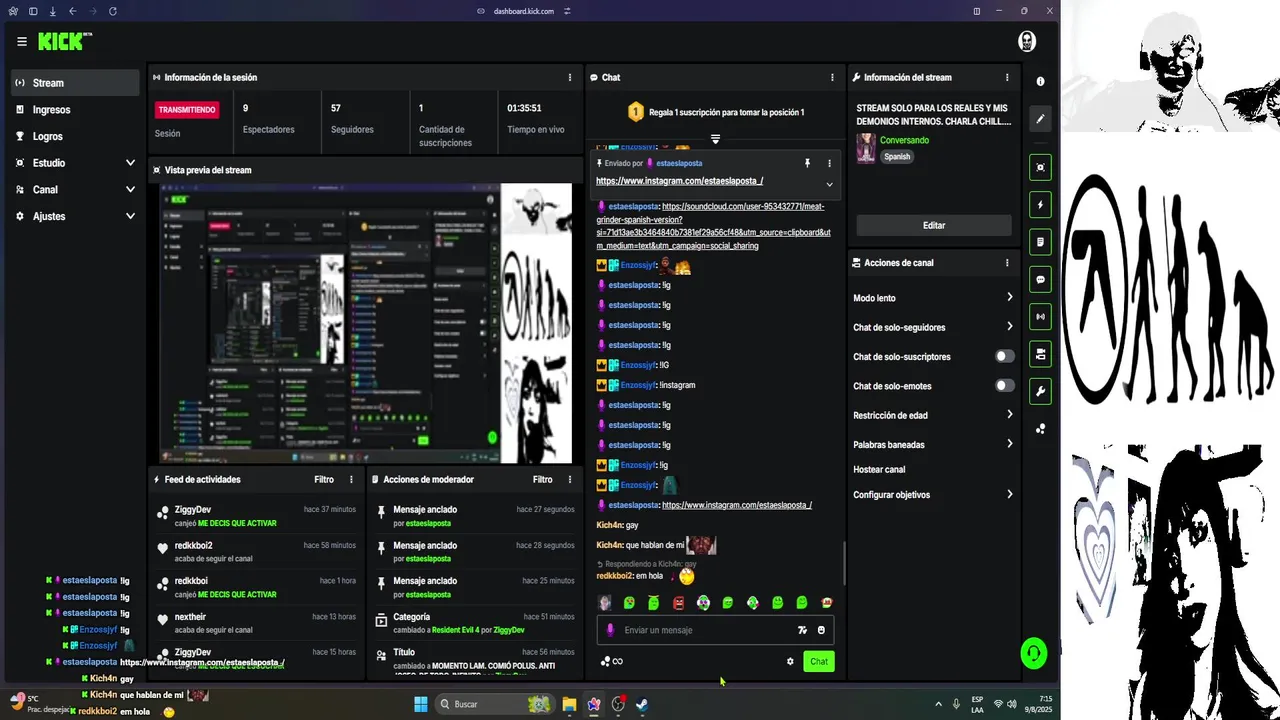
Task: Open the profile avatar menu
Action: 1026,41
